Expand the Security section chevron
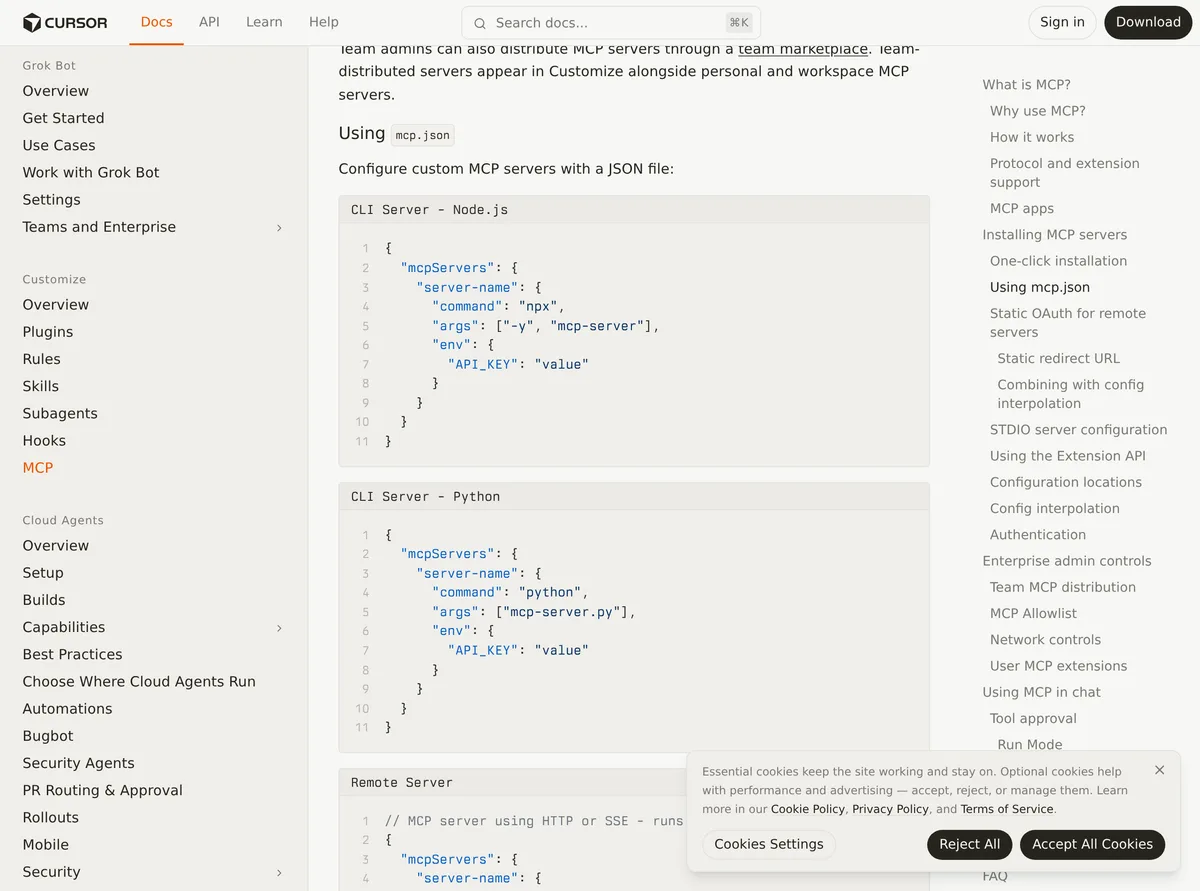Viewport: 1200px width, 891px height. (x=279, y=873)
